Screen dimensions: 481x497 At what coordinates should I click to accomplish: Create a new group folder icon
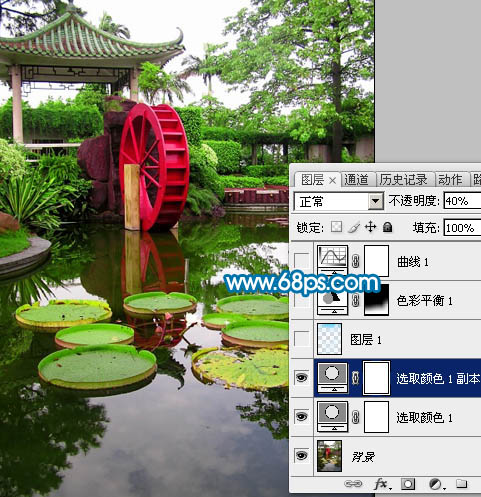462,483
